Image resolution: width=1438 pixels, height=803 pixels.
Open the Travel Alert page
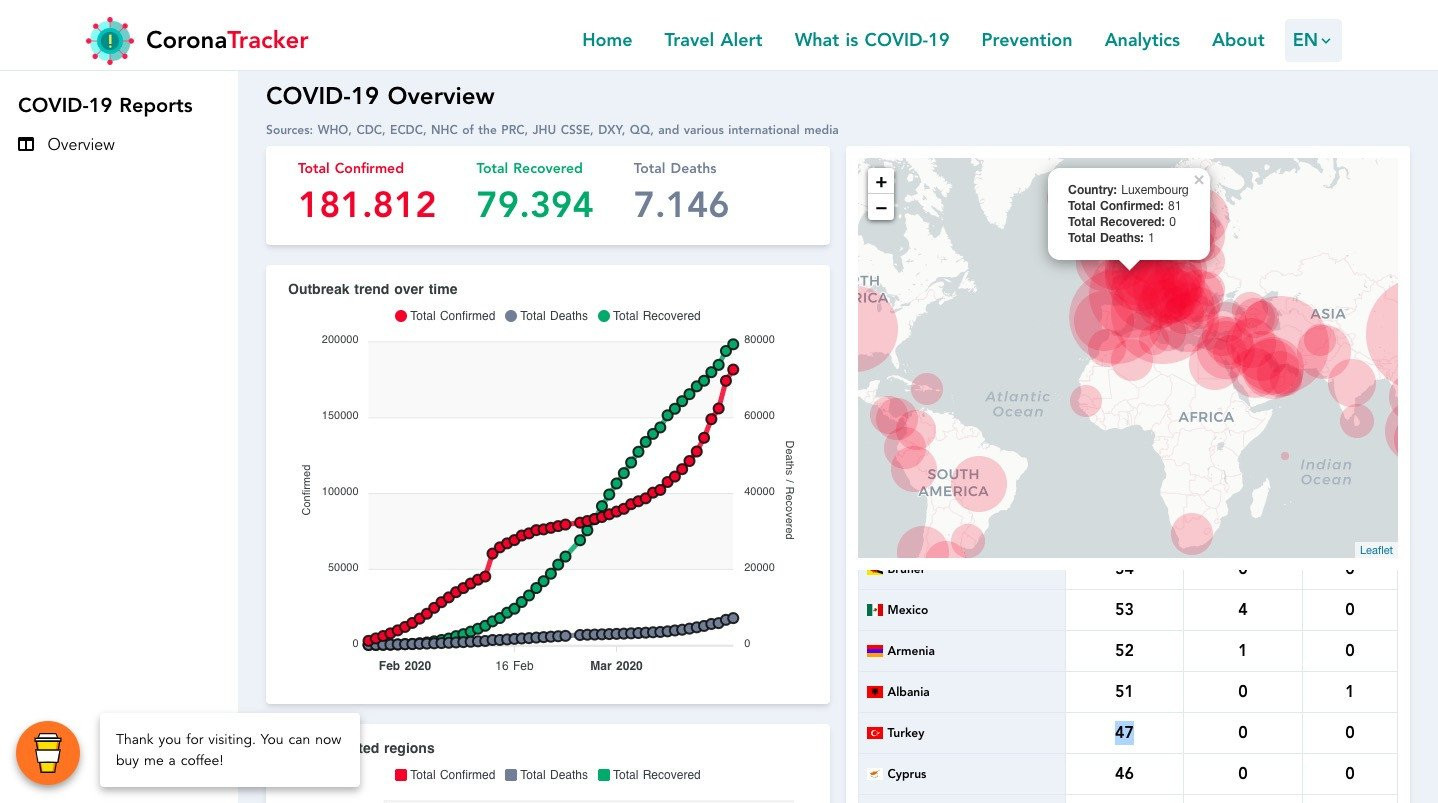[x=713, y=40]
